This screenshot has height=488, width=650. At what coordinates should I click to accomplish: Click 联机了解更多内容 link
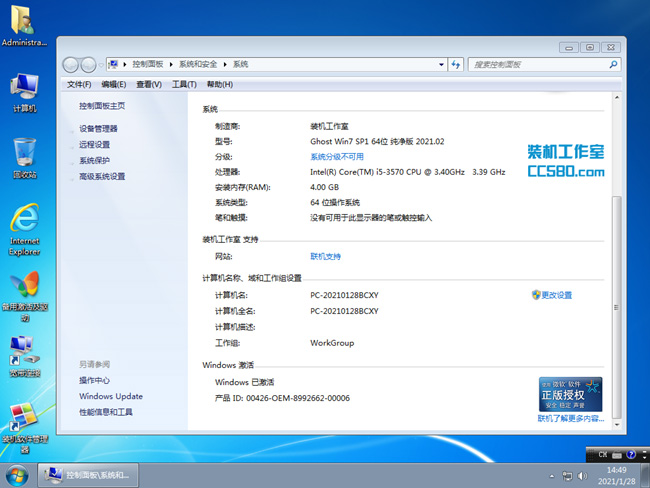point(571,419)
